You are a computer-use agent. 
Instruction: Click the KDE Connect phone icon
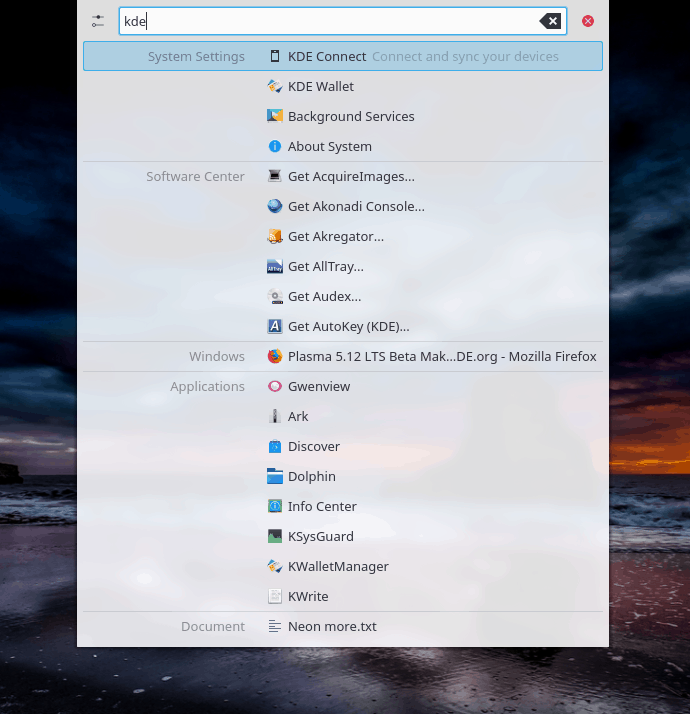coord(275,56)
